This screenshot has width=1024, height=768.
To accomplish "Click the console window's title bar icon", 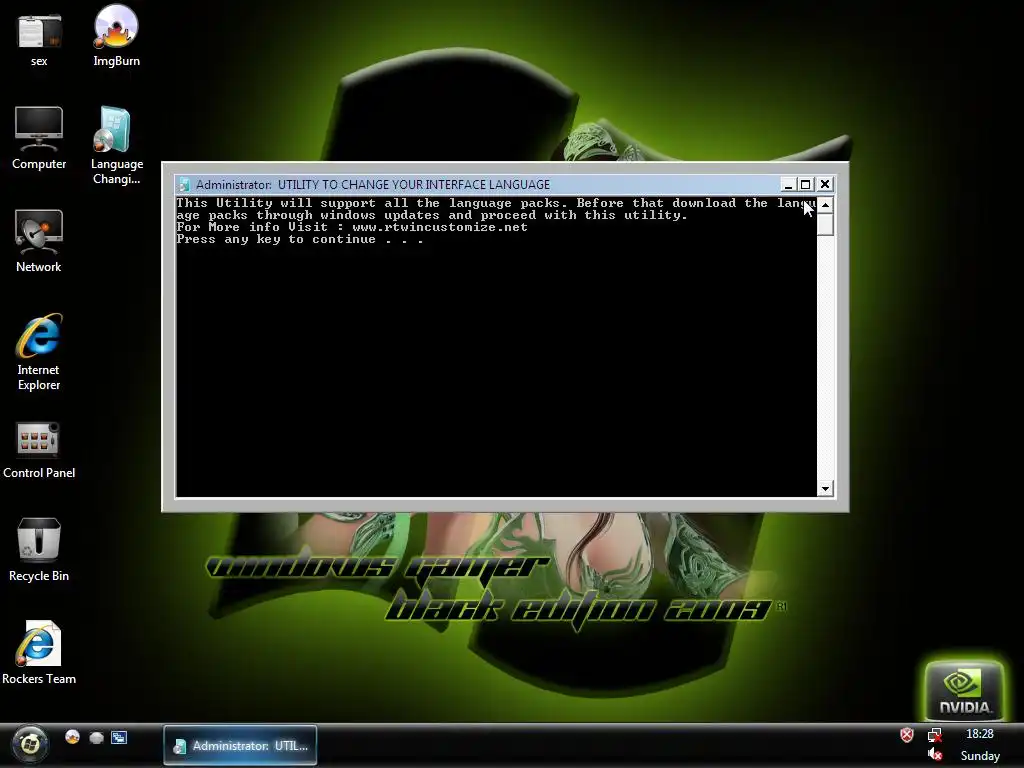I will click(x=185, y=185).
